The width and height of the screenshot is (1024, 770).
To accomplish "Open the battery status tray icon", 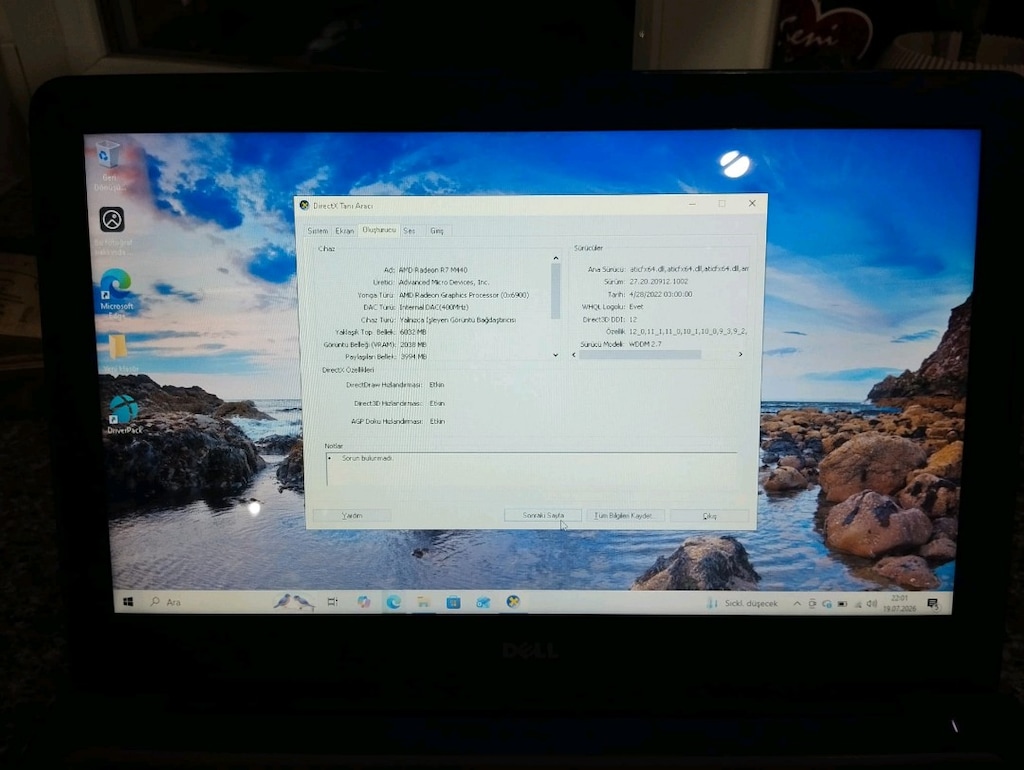I will pos(842,604).
